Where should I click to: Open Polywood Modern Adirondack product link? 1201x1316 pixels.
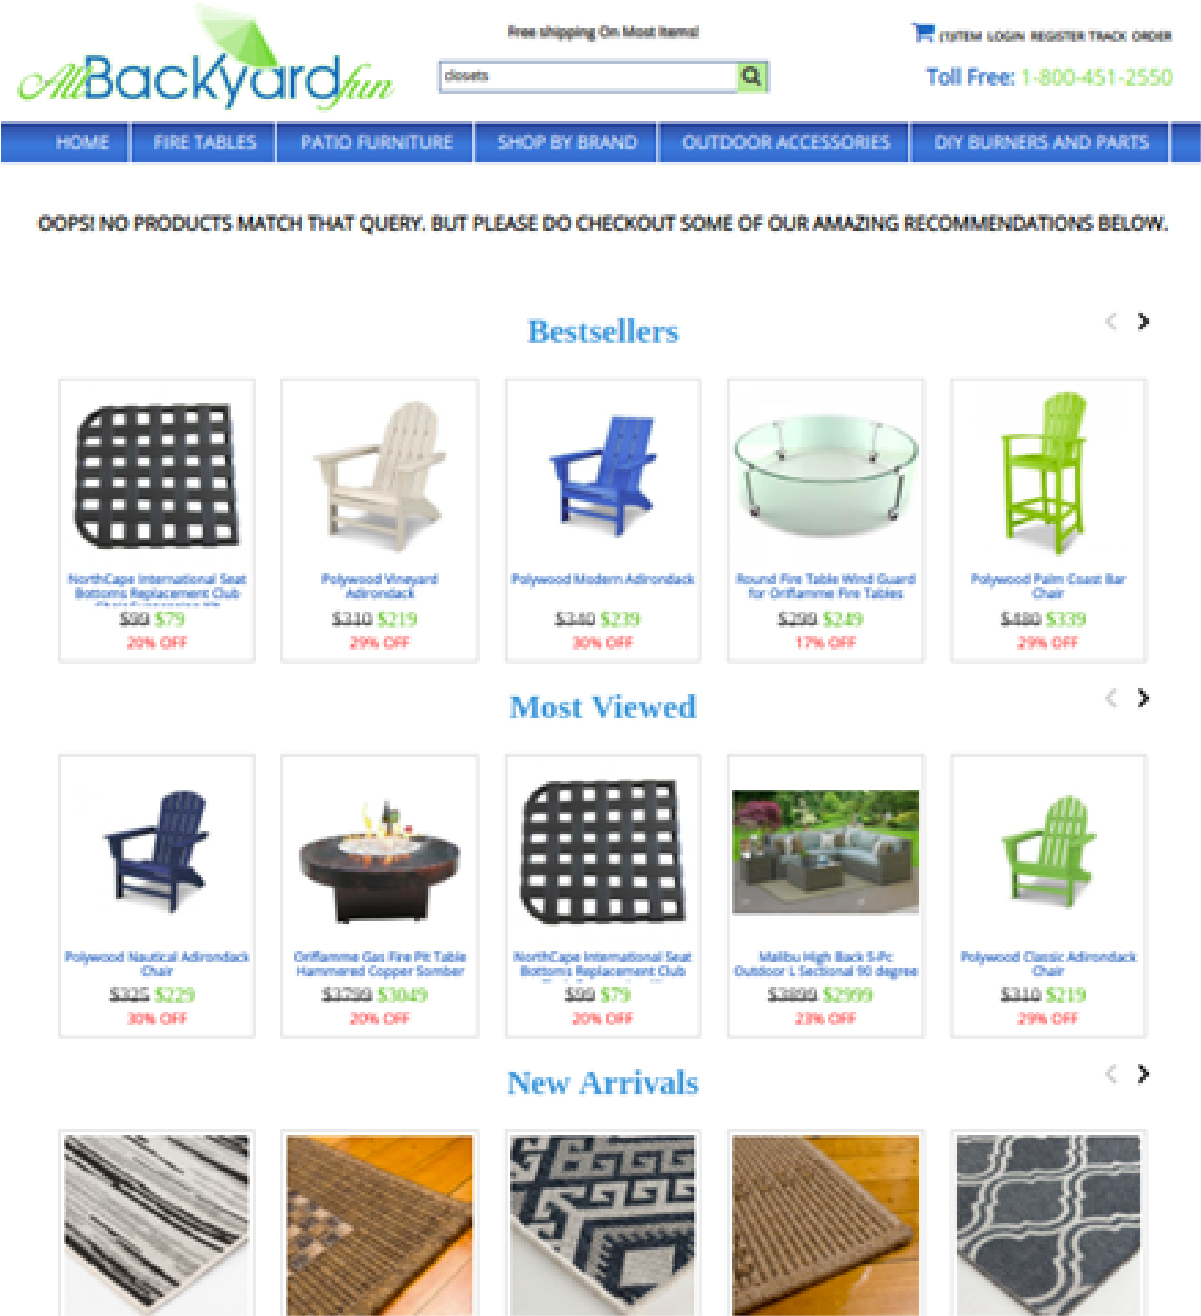pyautogui.click(x=603, y=579)
